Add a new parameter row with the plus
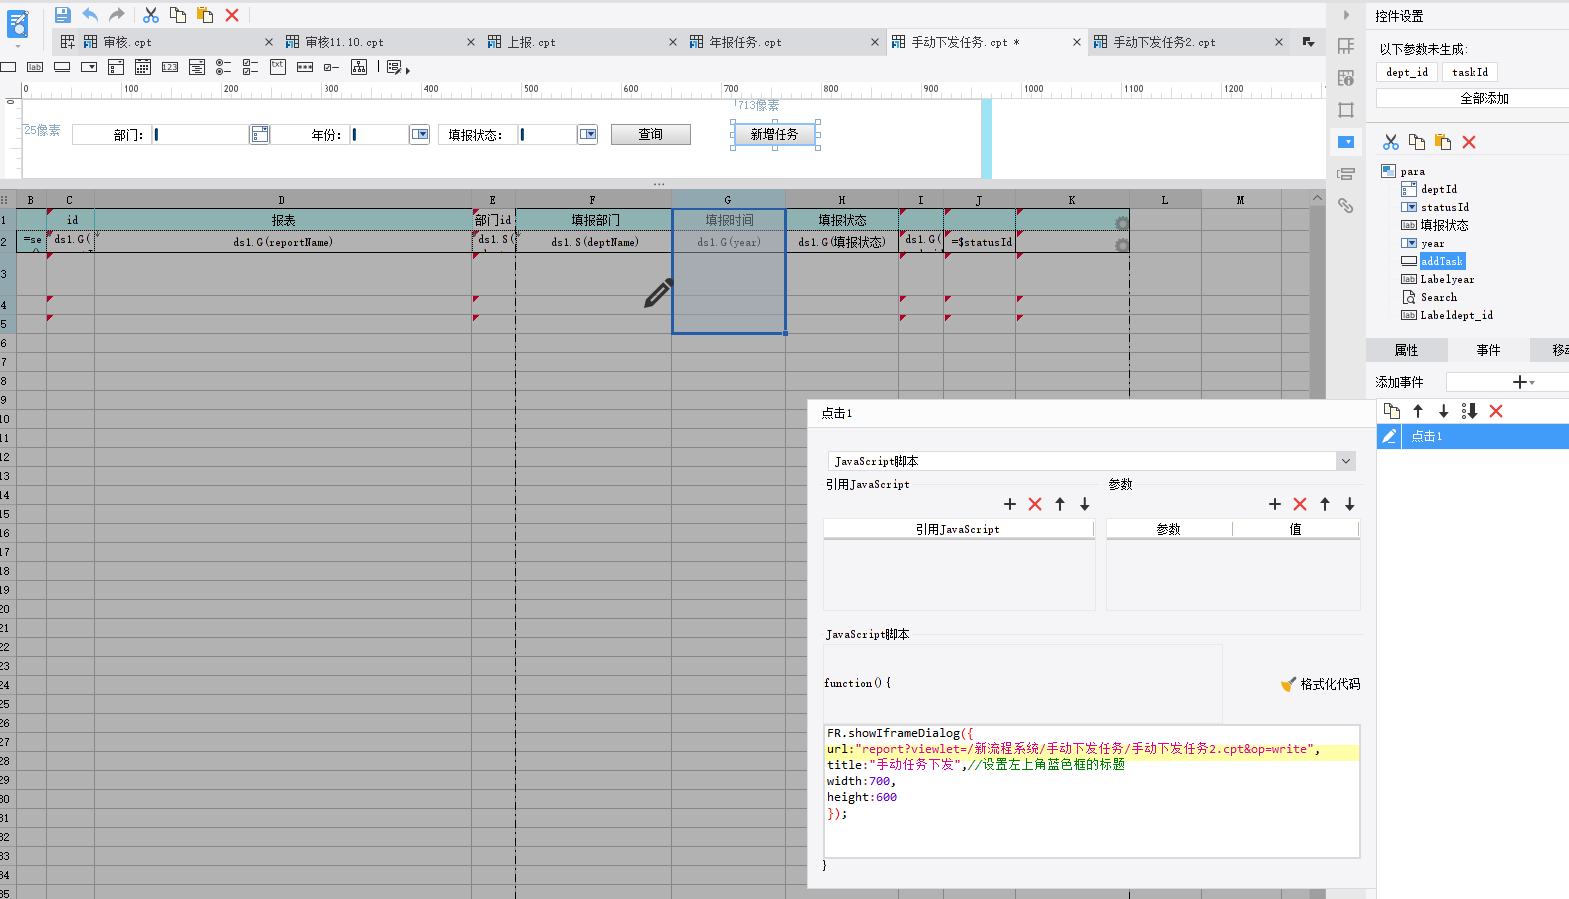This screenshot has height=899, width=1569. tap(1275, 504)
